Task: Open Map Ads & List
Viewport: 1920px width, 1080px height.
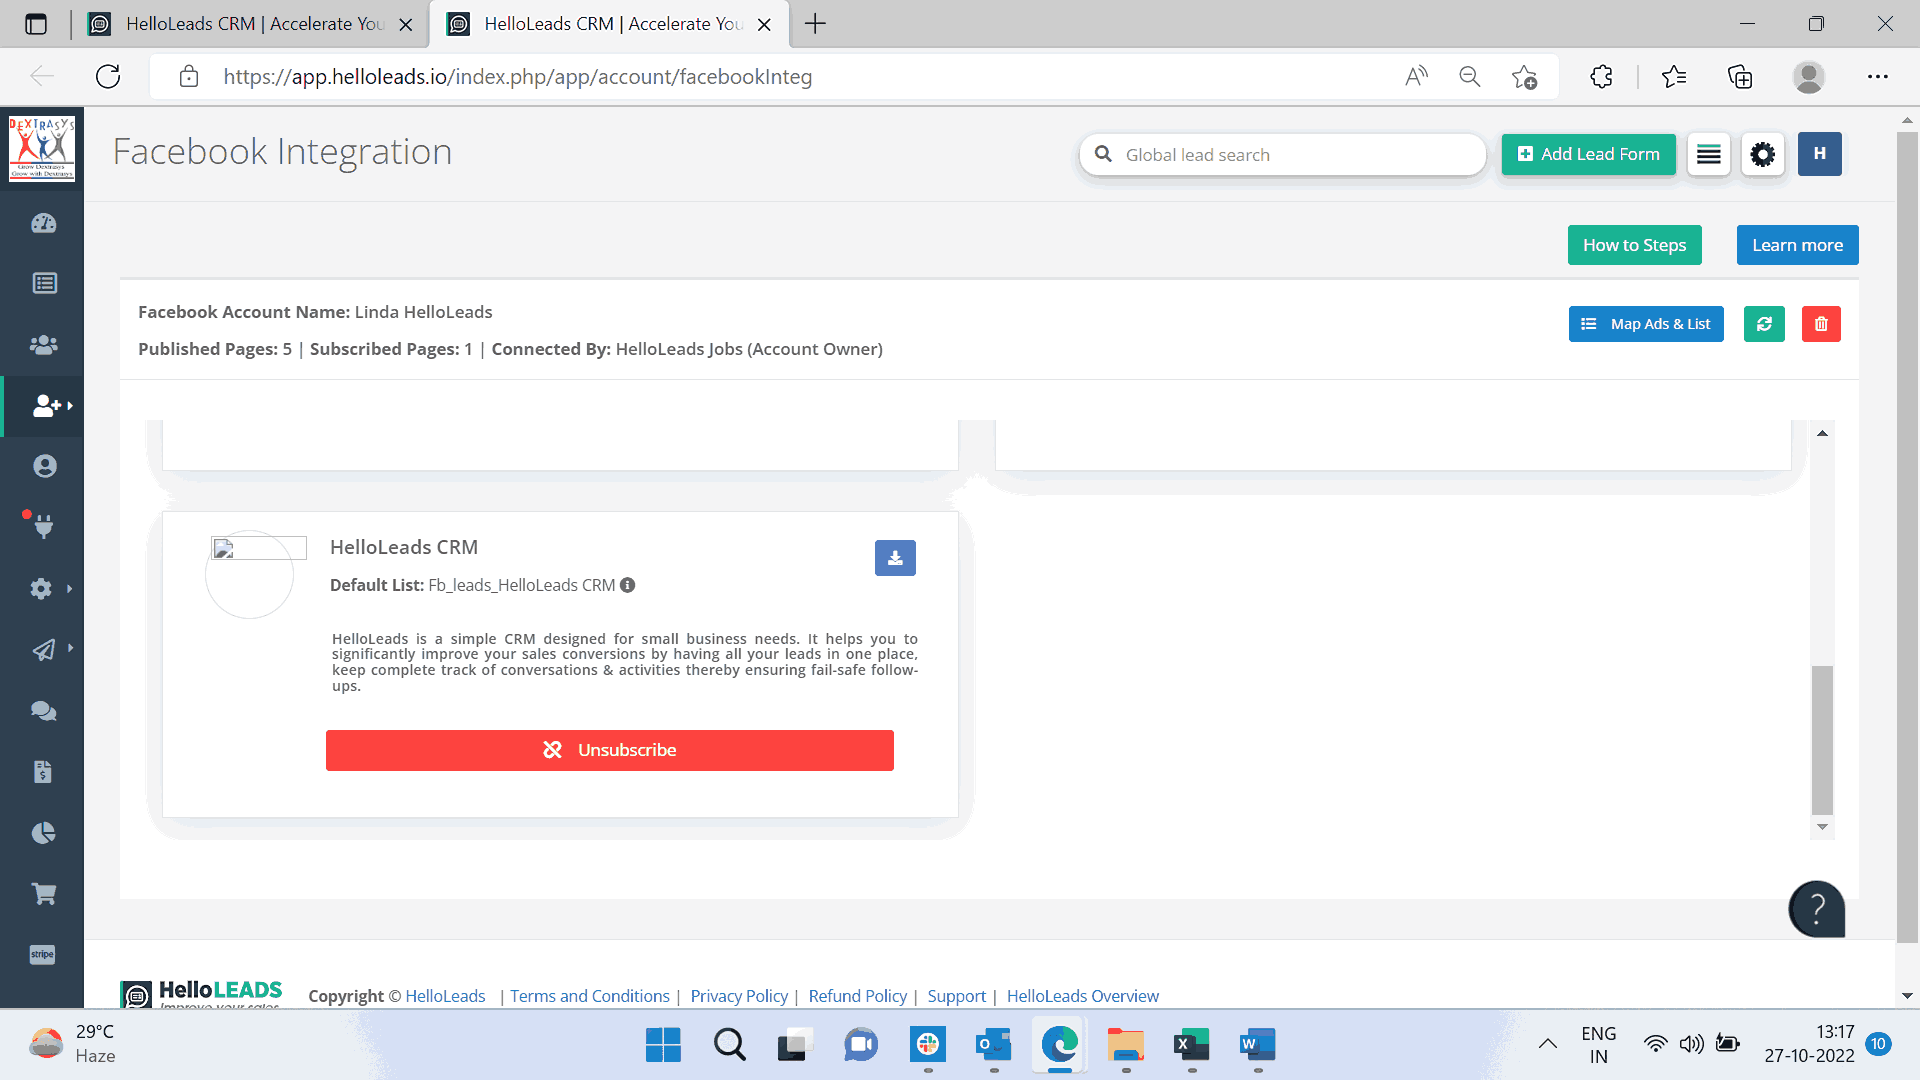Action: click(x=1646, y=324)
